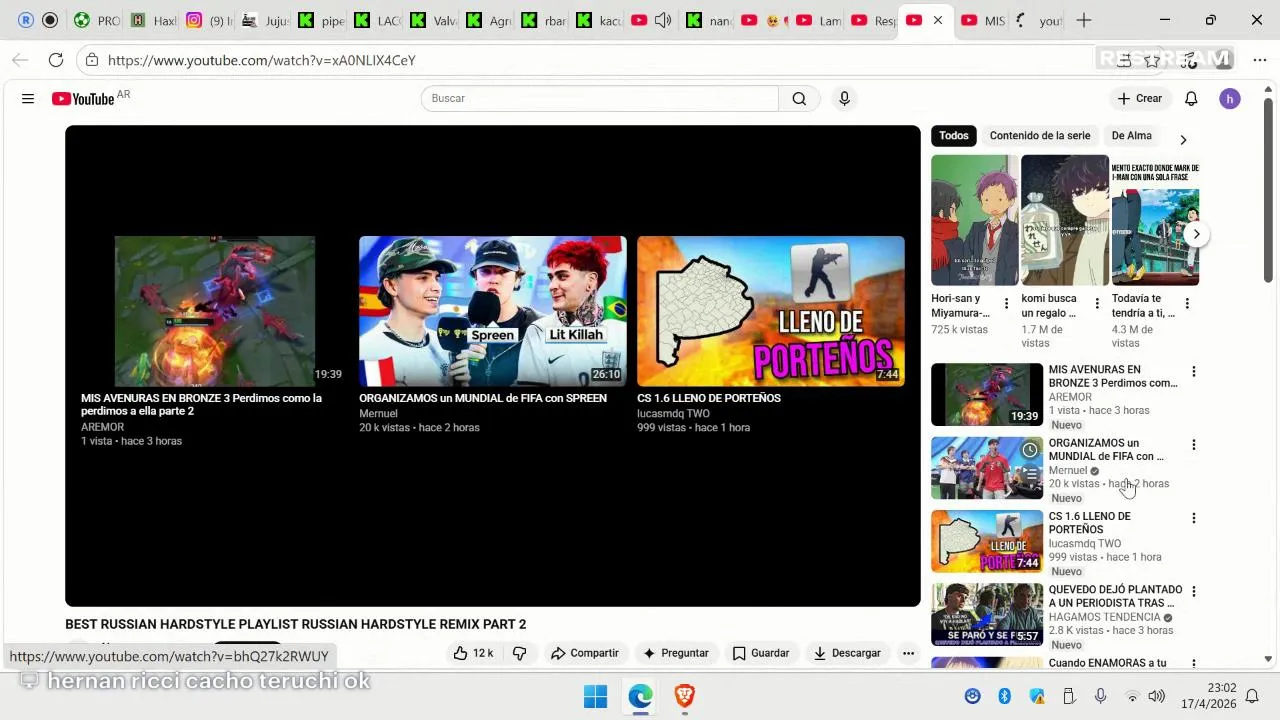Screen dimensions: 1280x720
Task: Open more actions ellipsis below the video
Action: [908, 653]
